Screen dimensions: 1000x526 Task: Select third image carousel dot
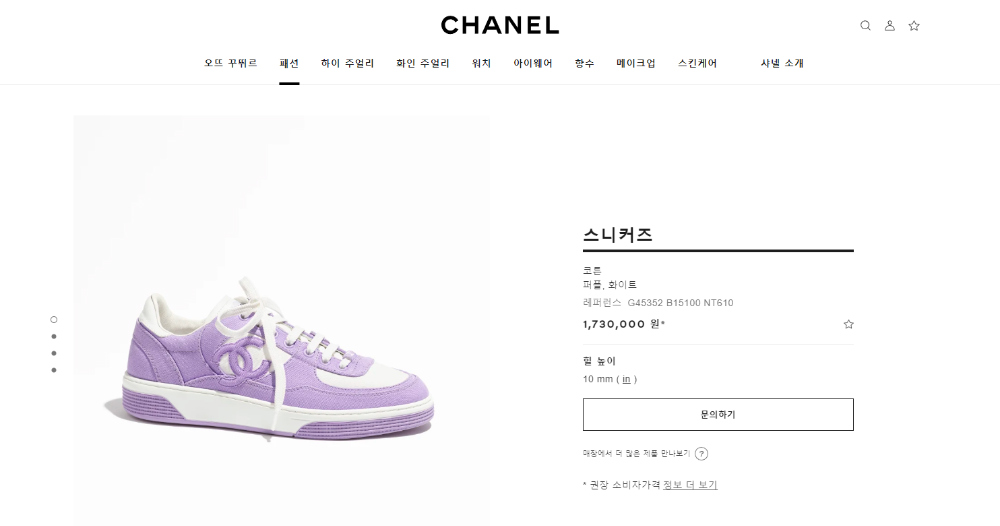54,353
